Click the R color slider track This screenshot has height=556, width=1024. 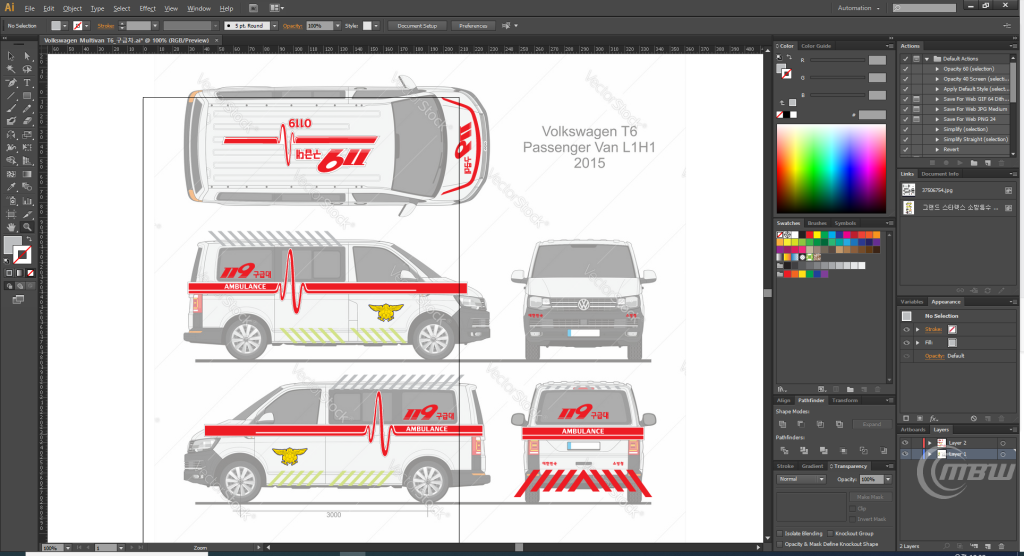(x=837, y=60)
